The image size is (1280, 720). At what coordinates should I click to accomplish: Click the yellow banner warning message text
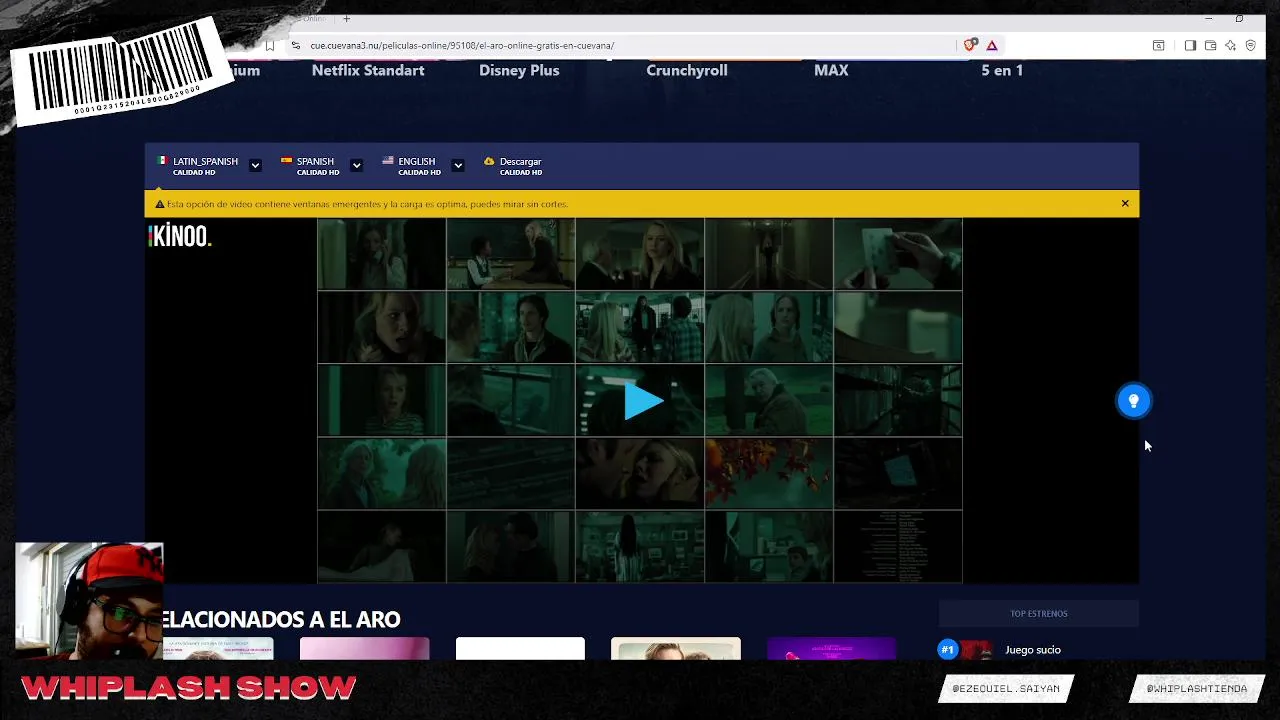point(367,204)
